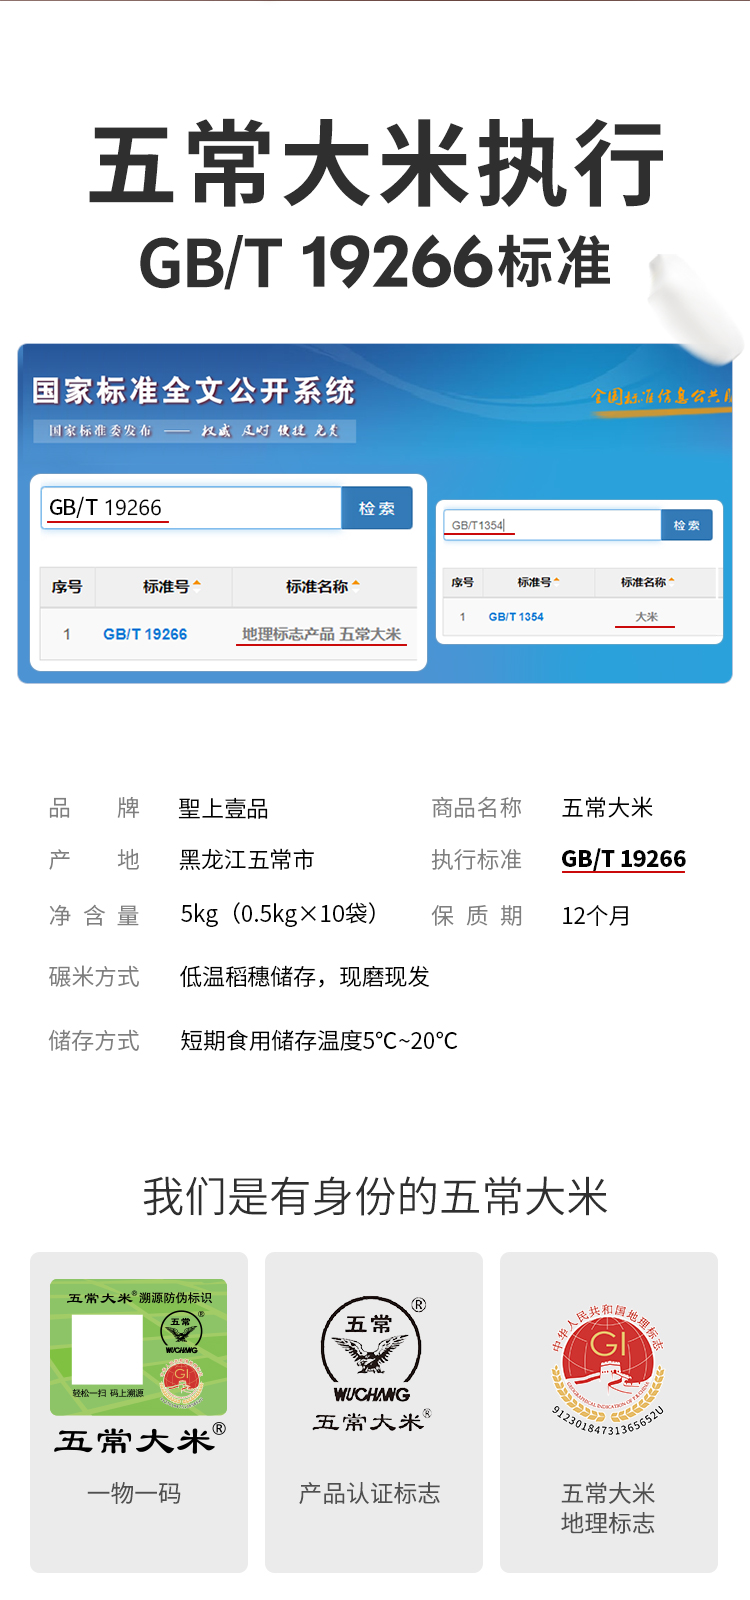Click the 检索 button beside GB/T 19266
The image size is (750, 1600).
point(377,508)
